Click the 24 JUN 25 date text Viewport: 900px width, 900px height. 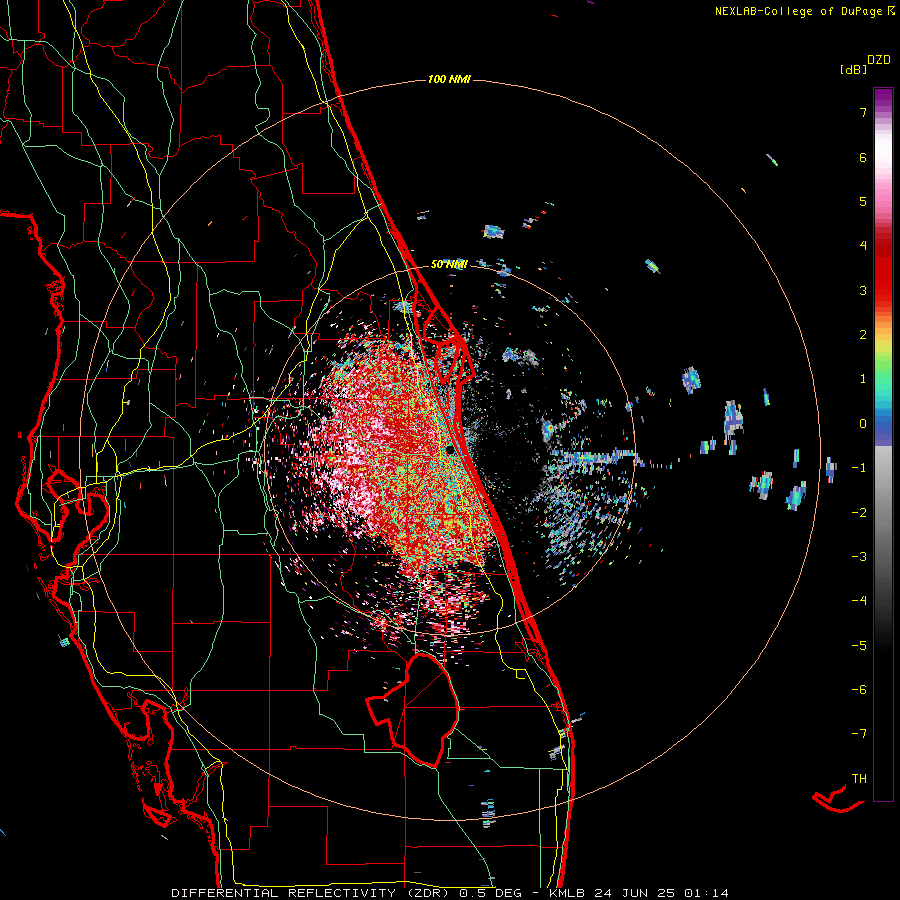(634, 893)
